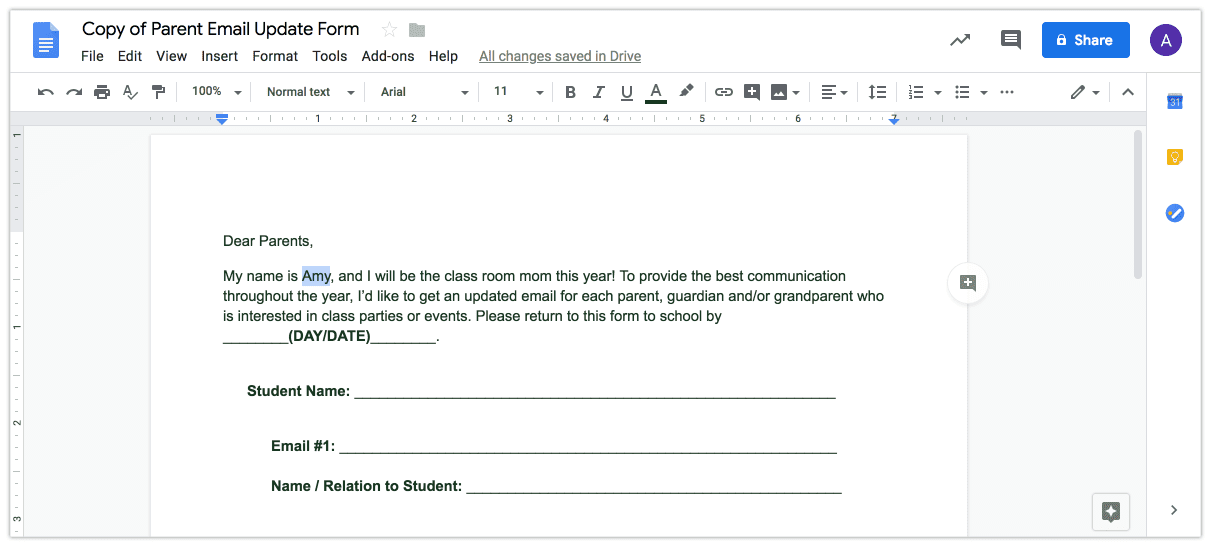Click the document title field

click(220, 29)
